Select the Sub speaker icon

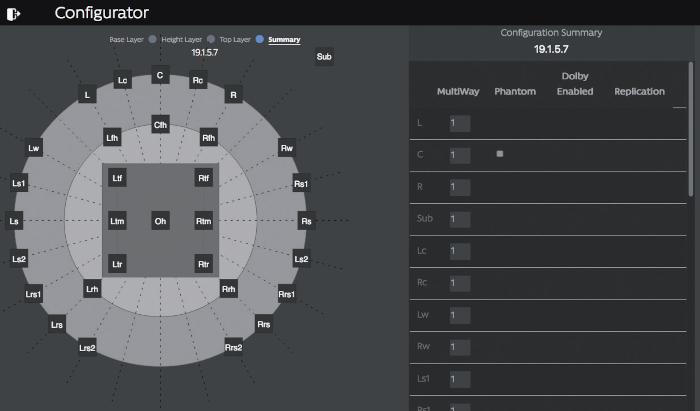point(324,57)
